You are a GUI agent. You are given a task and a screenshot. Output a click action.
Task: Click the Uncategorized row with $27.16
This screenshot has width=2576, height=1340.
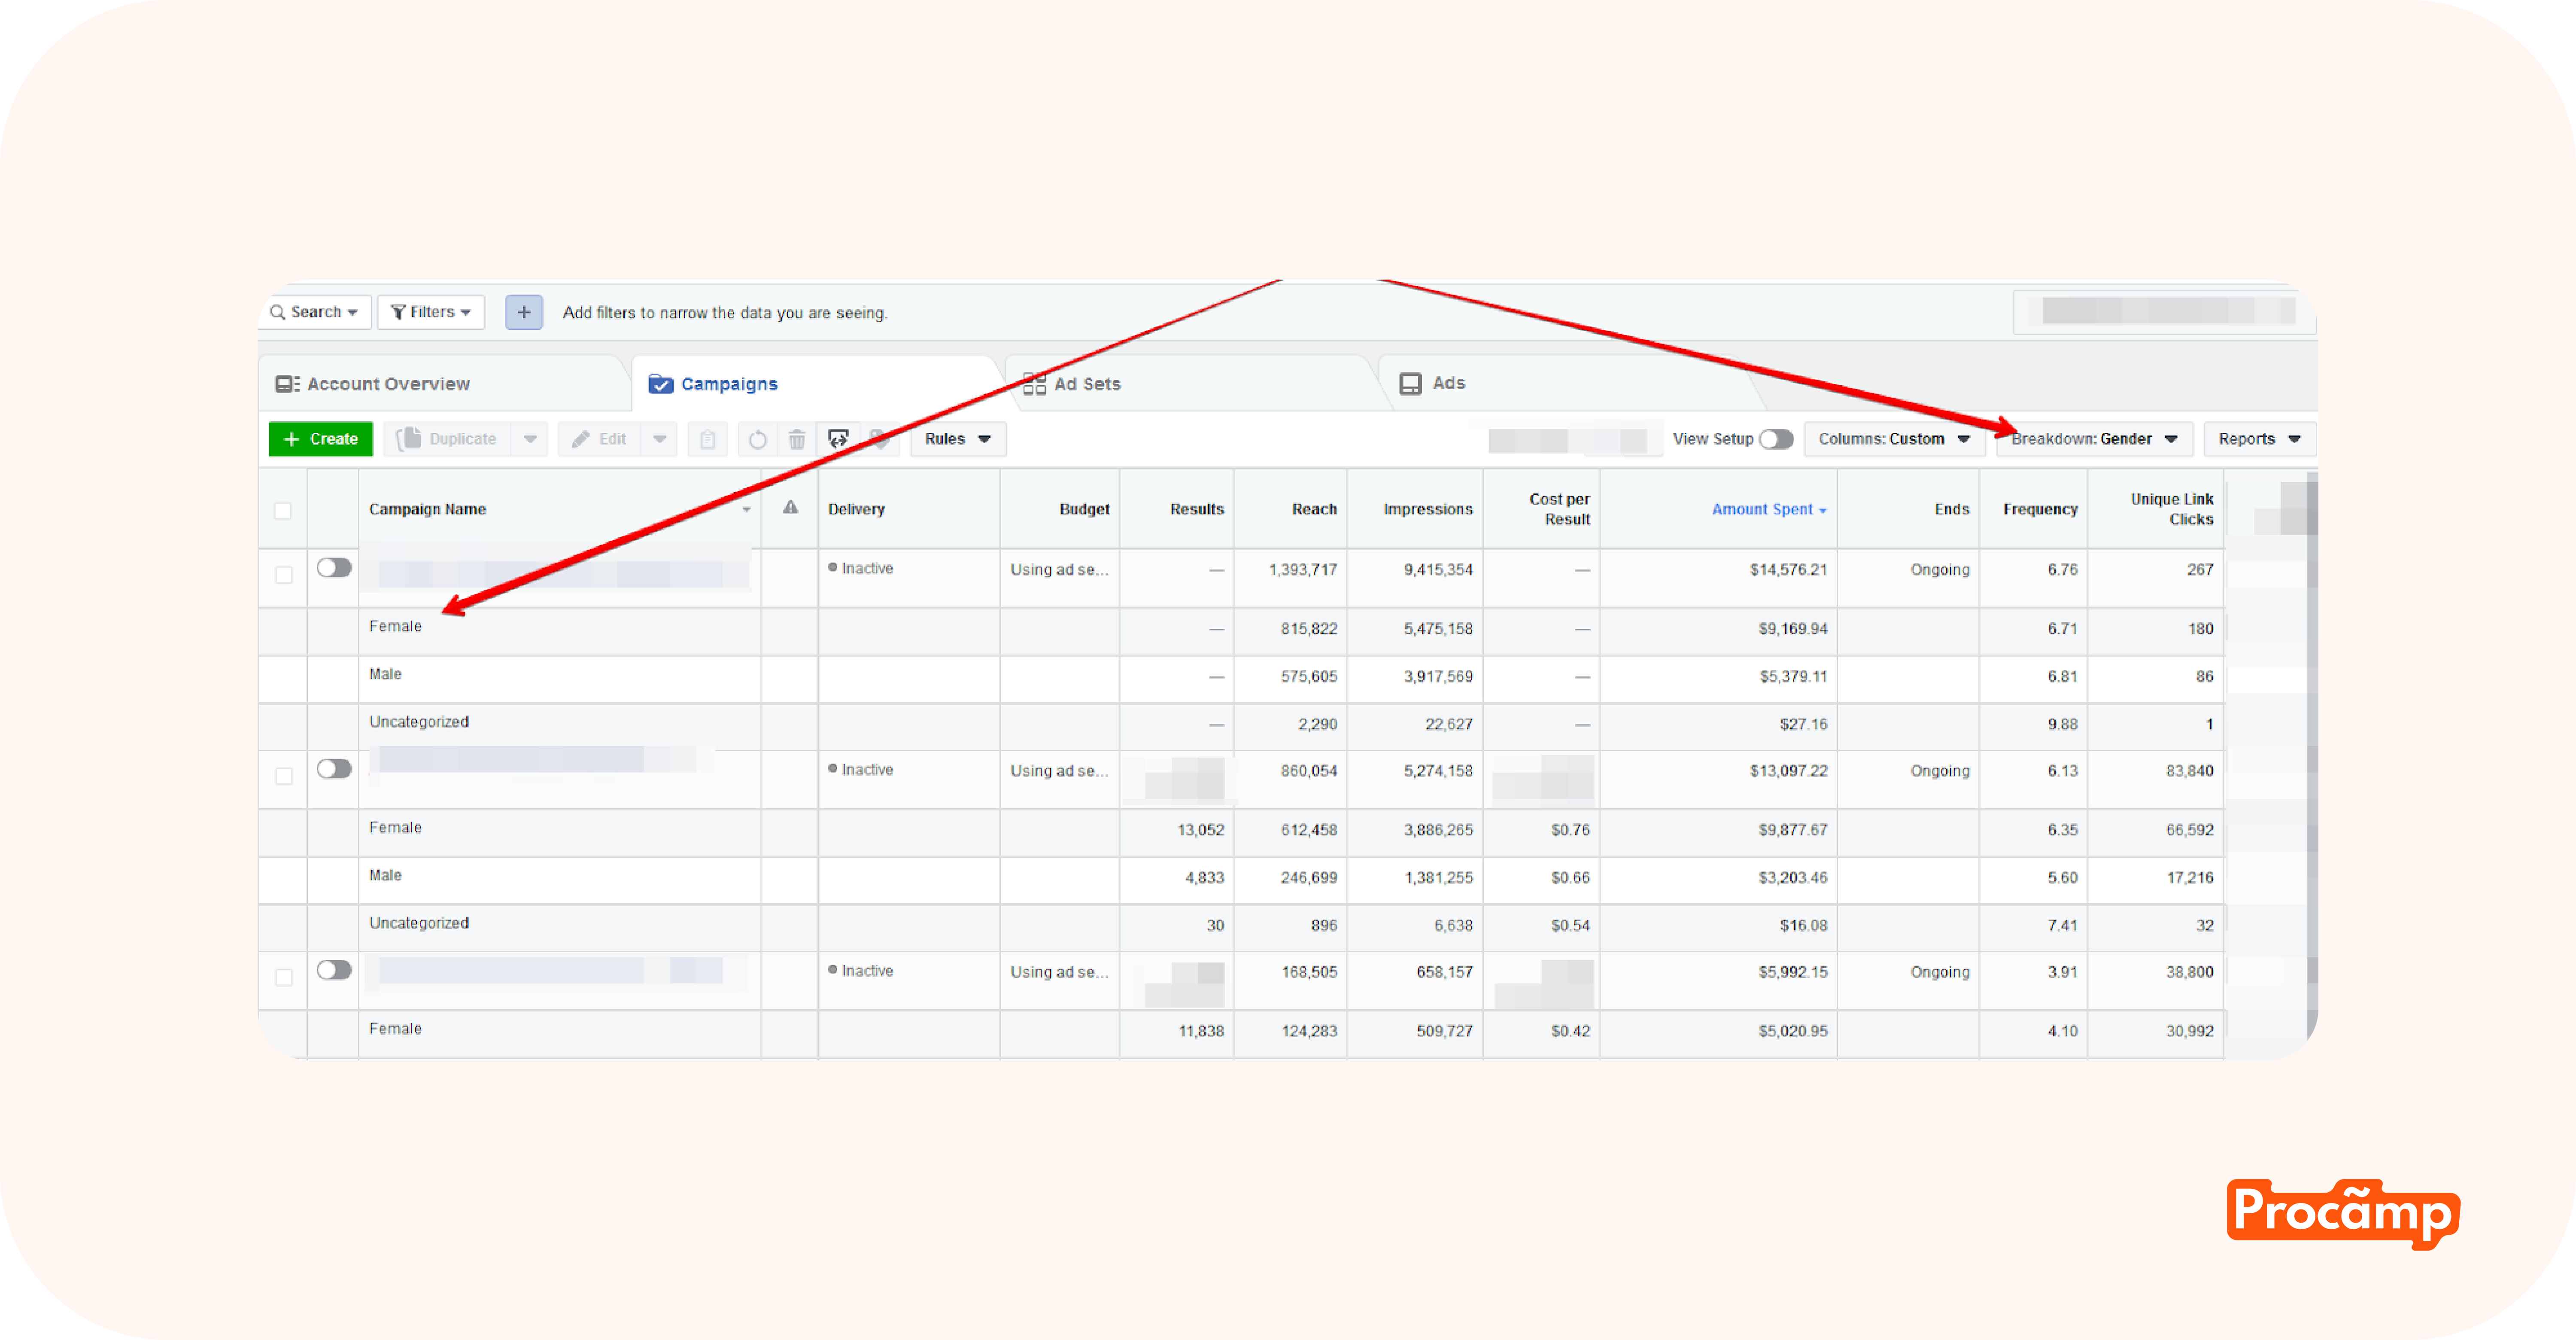(1241, 727)
